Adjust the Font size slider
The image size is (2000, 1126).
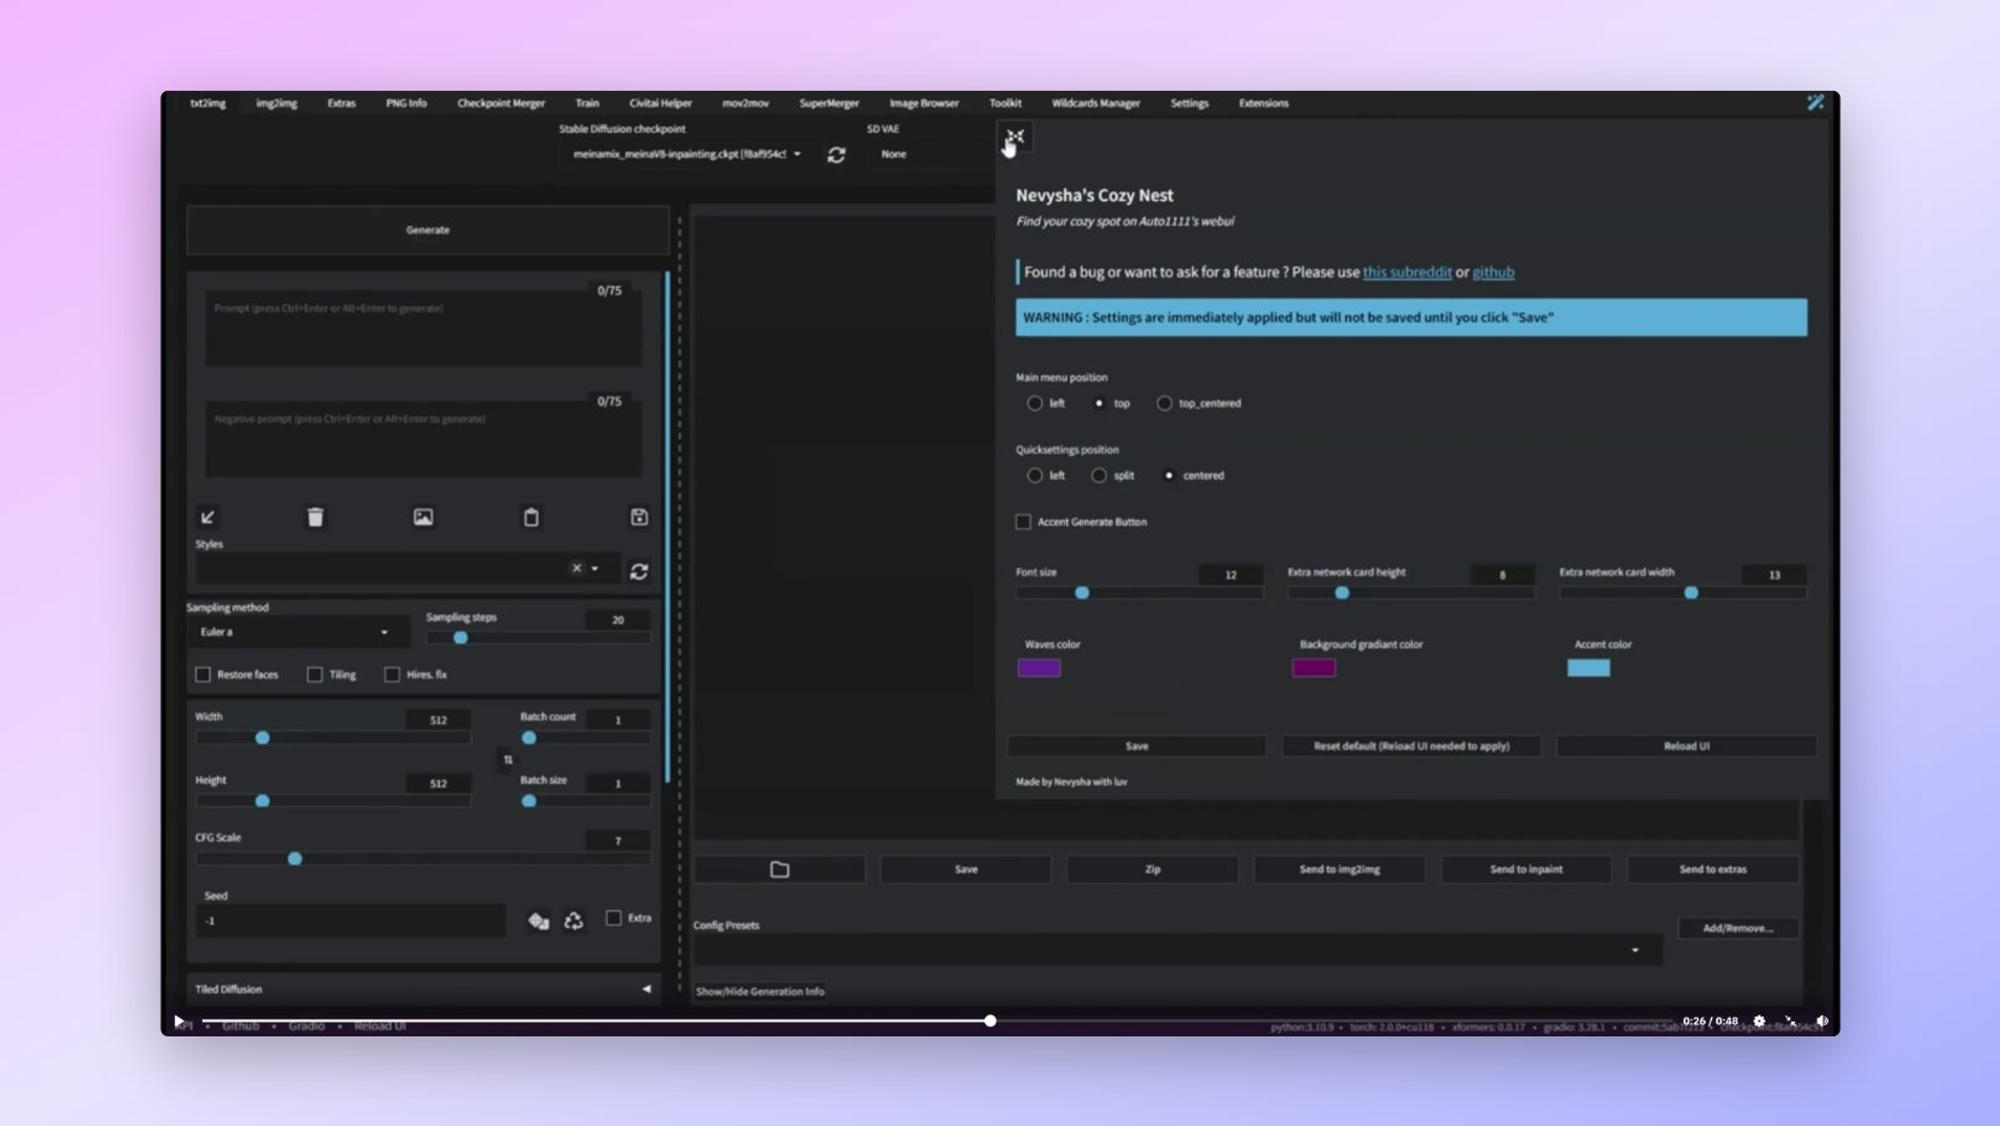1139,593
